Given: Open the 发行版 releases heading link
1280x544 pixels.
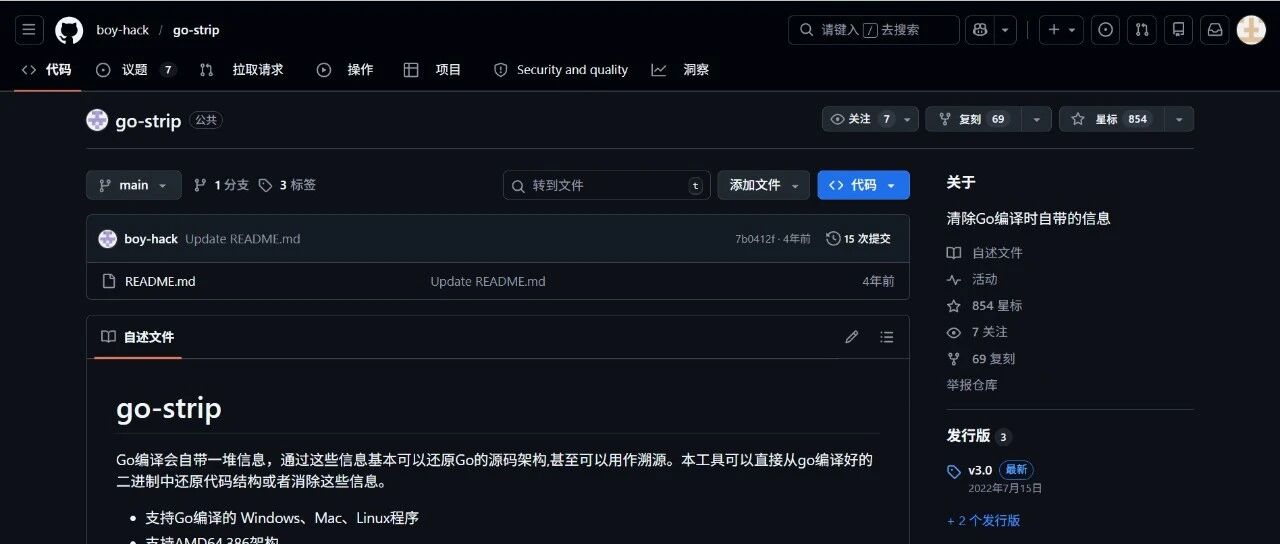Looking at the screenshot, I should click(x=968, y=436).
